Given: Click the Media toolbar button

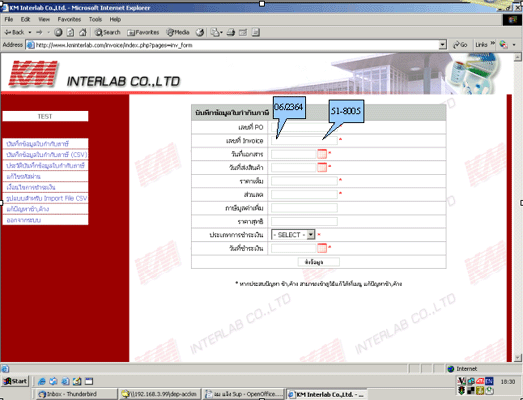Looking at the screenshot, I should [178, 32].
